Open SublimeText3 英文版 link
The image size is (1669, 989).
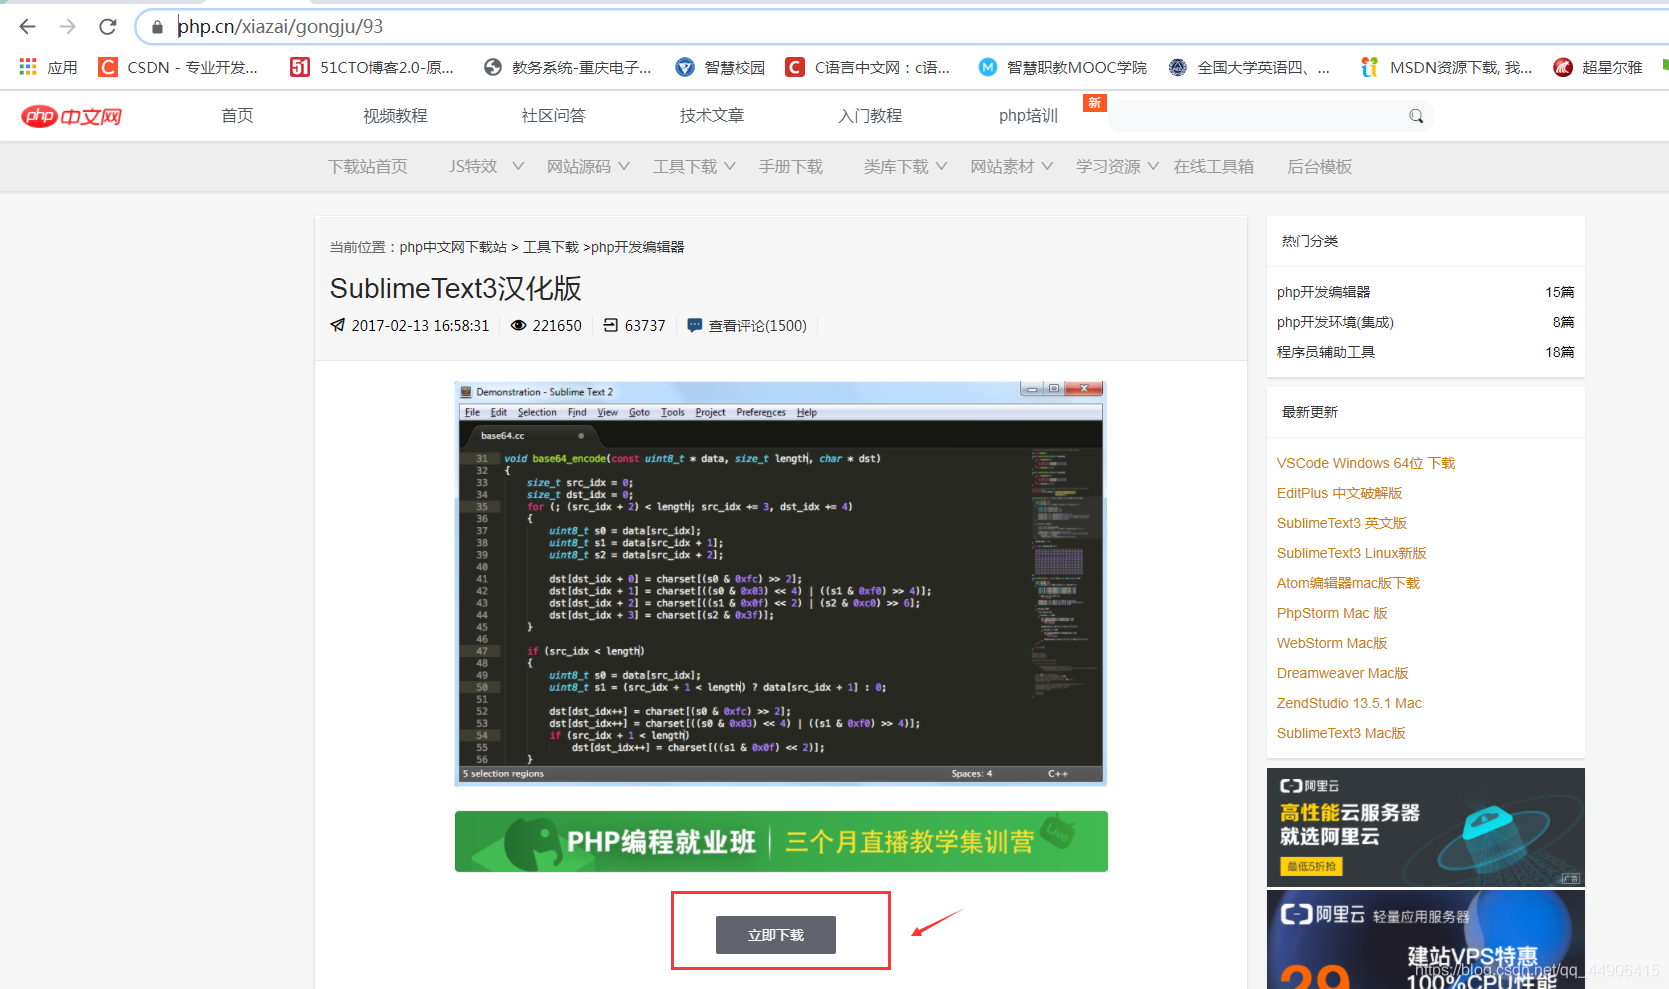click(x=1342, y=523)
